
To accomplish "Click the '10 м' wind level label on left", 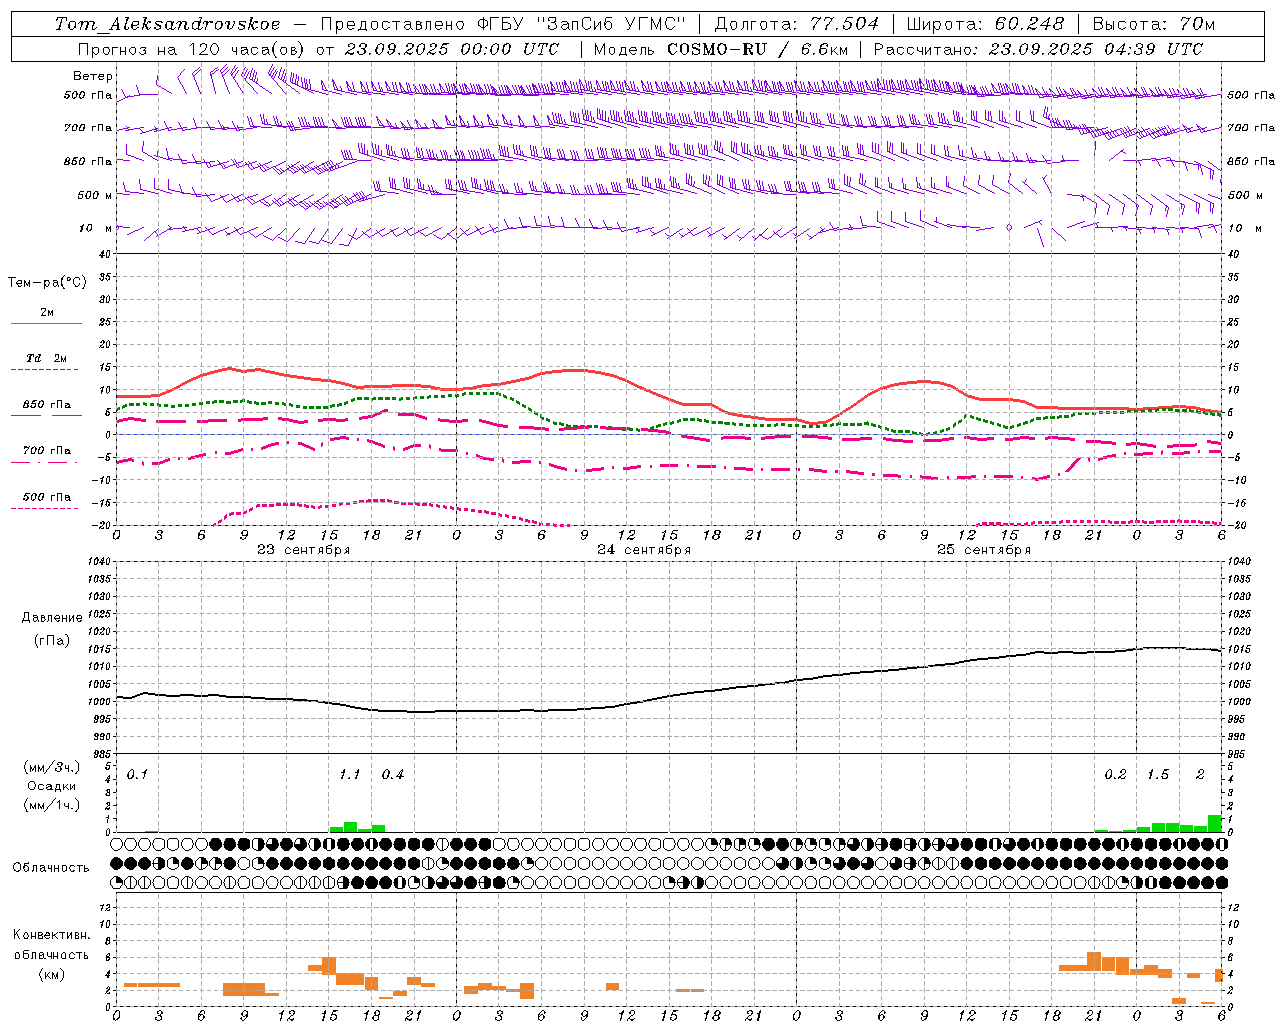I will (95, 228).
